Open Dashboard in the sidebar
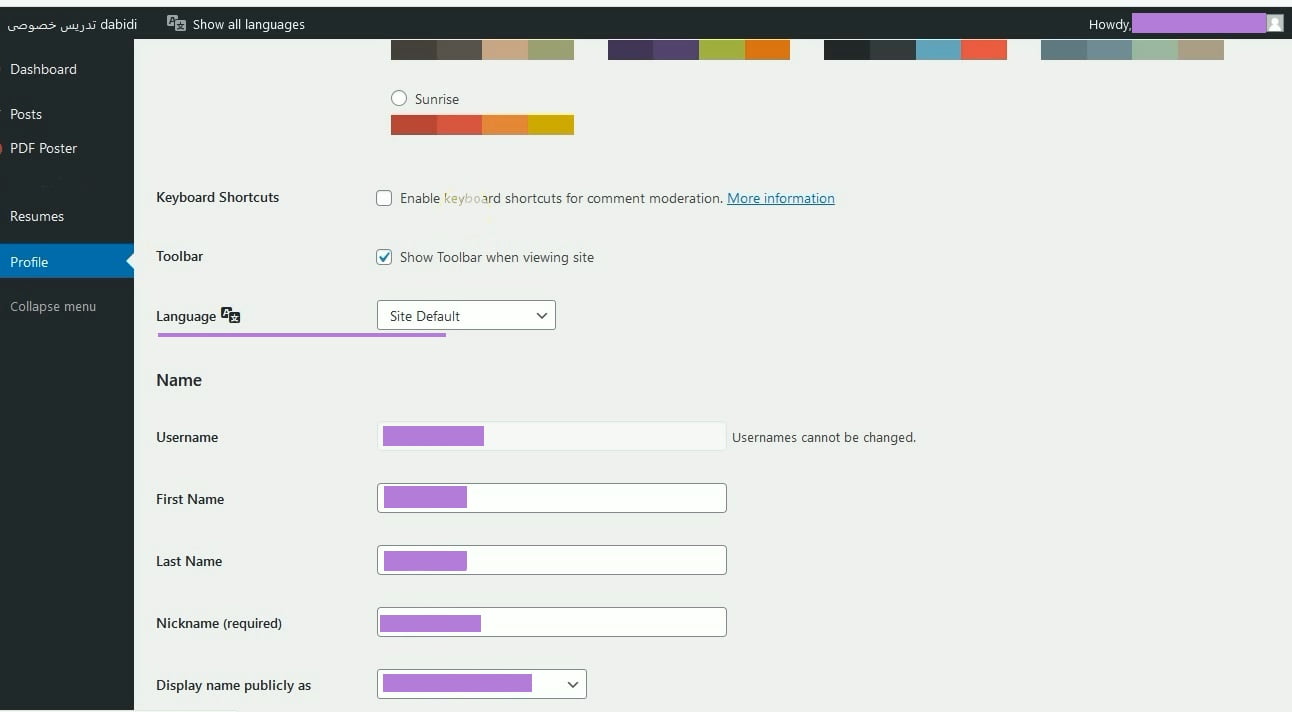This screenshot has width=1292, height=712. [43, 69]
